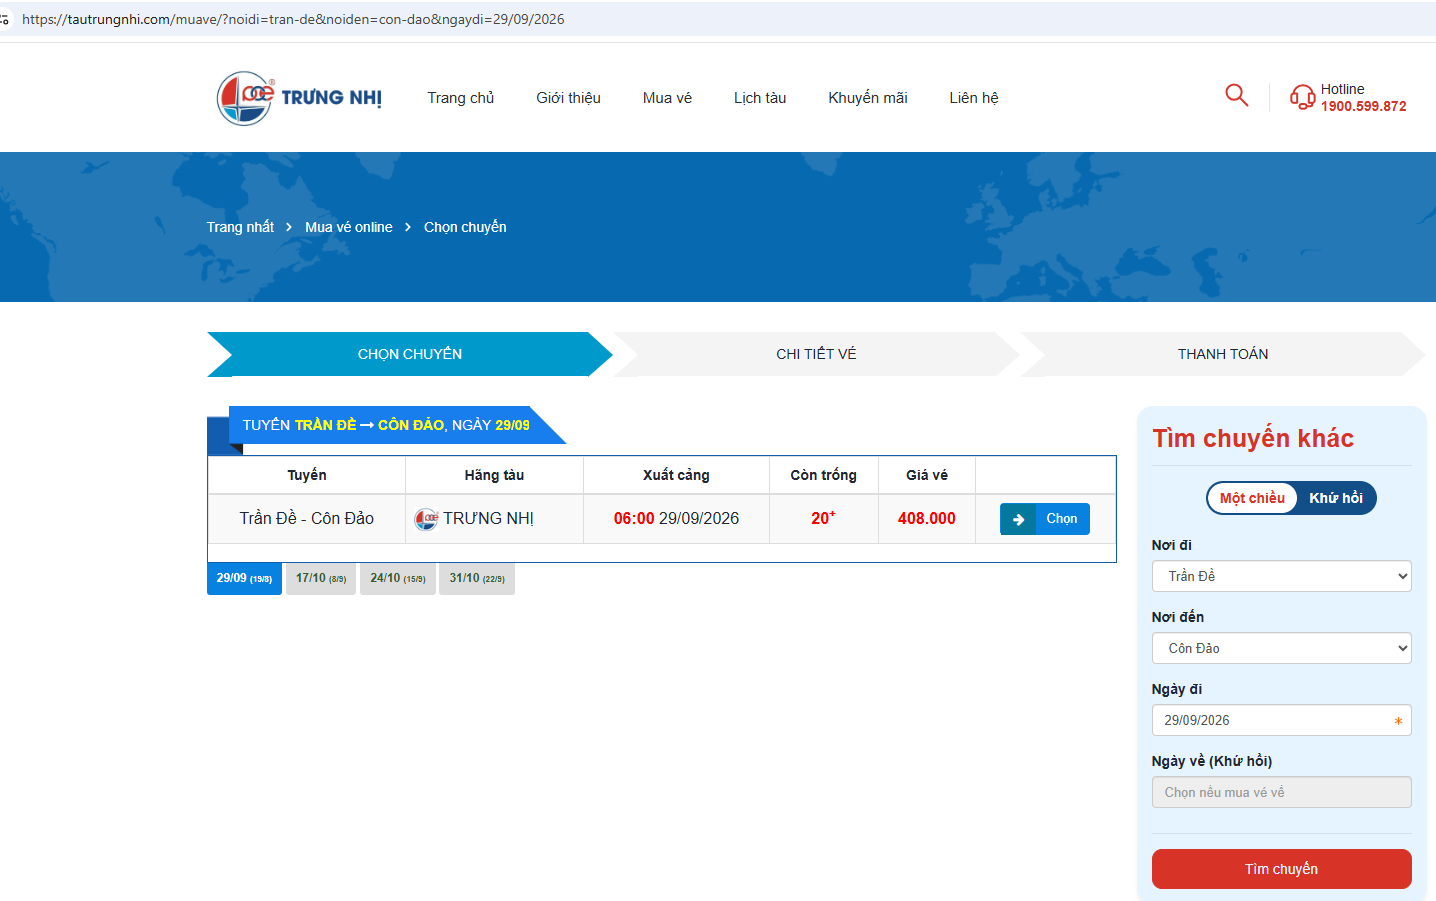Open Lịch tàu menu item

pos(760,98)
